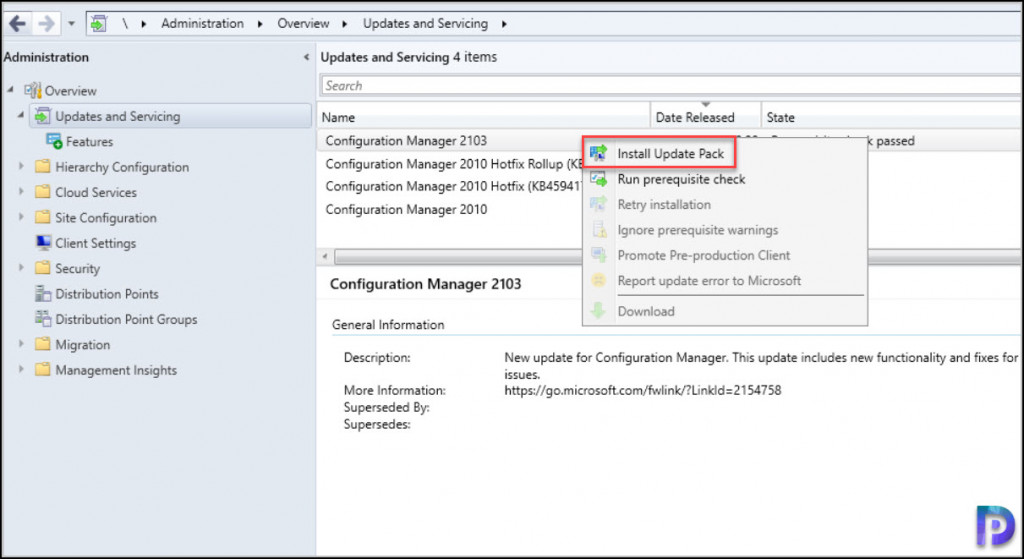This screenshot has width=1024, height=559.
Task: Click the Back navigation arrow
Action: (17, 24)
